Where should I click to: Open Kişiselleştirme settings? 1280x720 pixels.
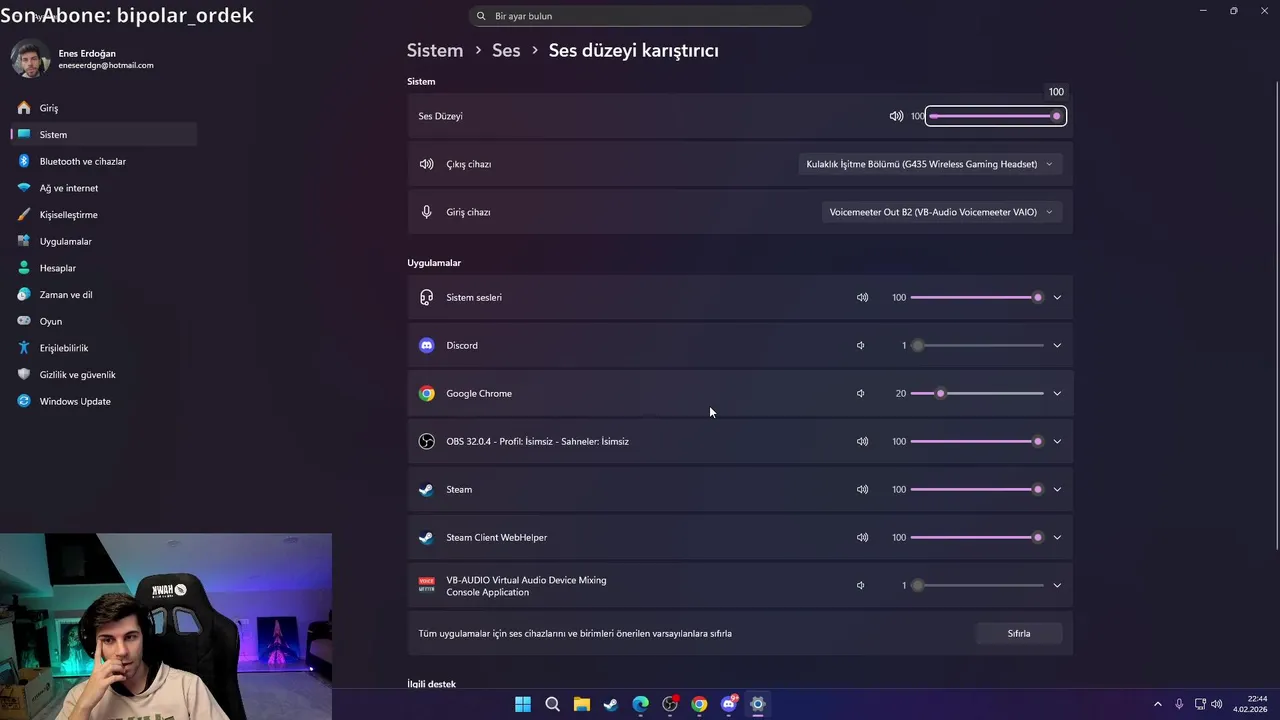point(103,215)
